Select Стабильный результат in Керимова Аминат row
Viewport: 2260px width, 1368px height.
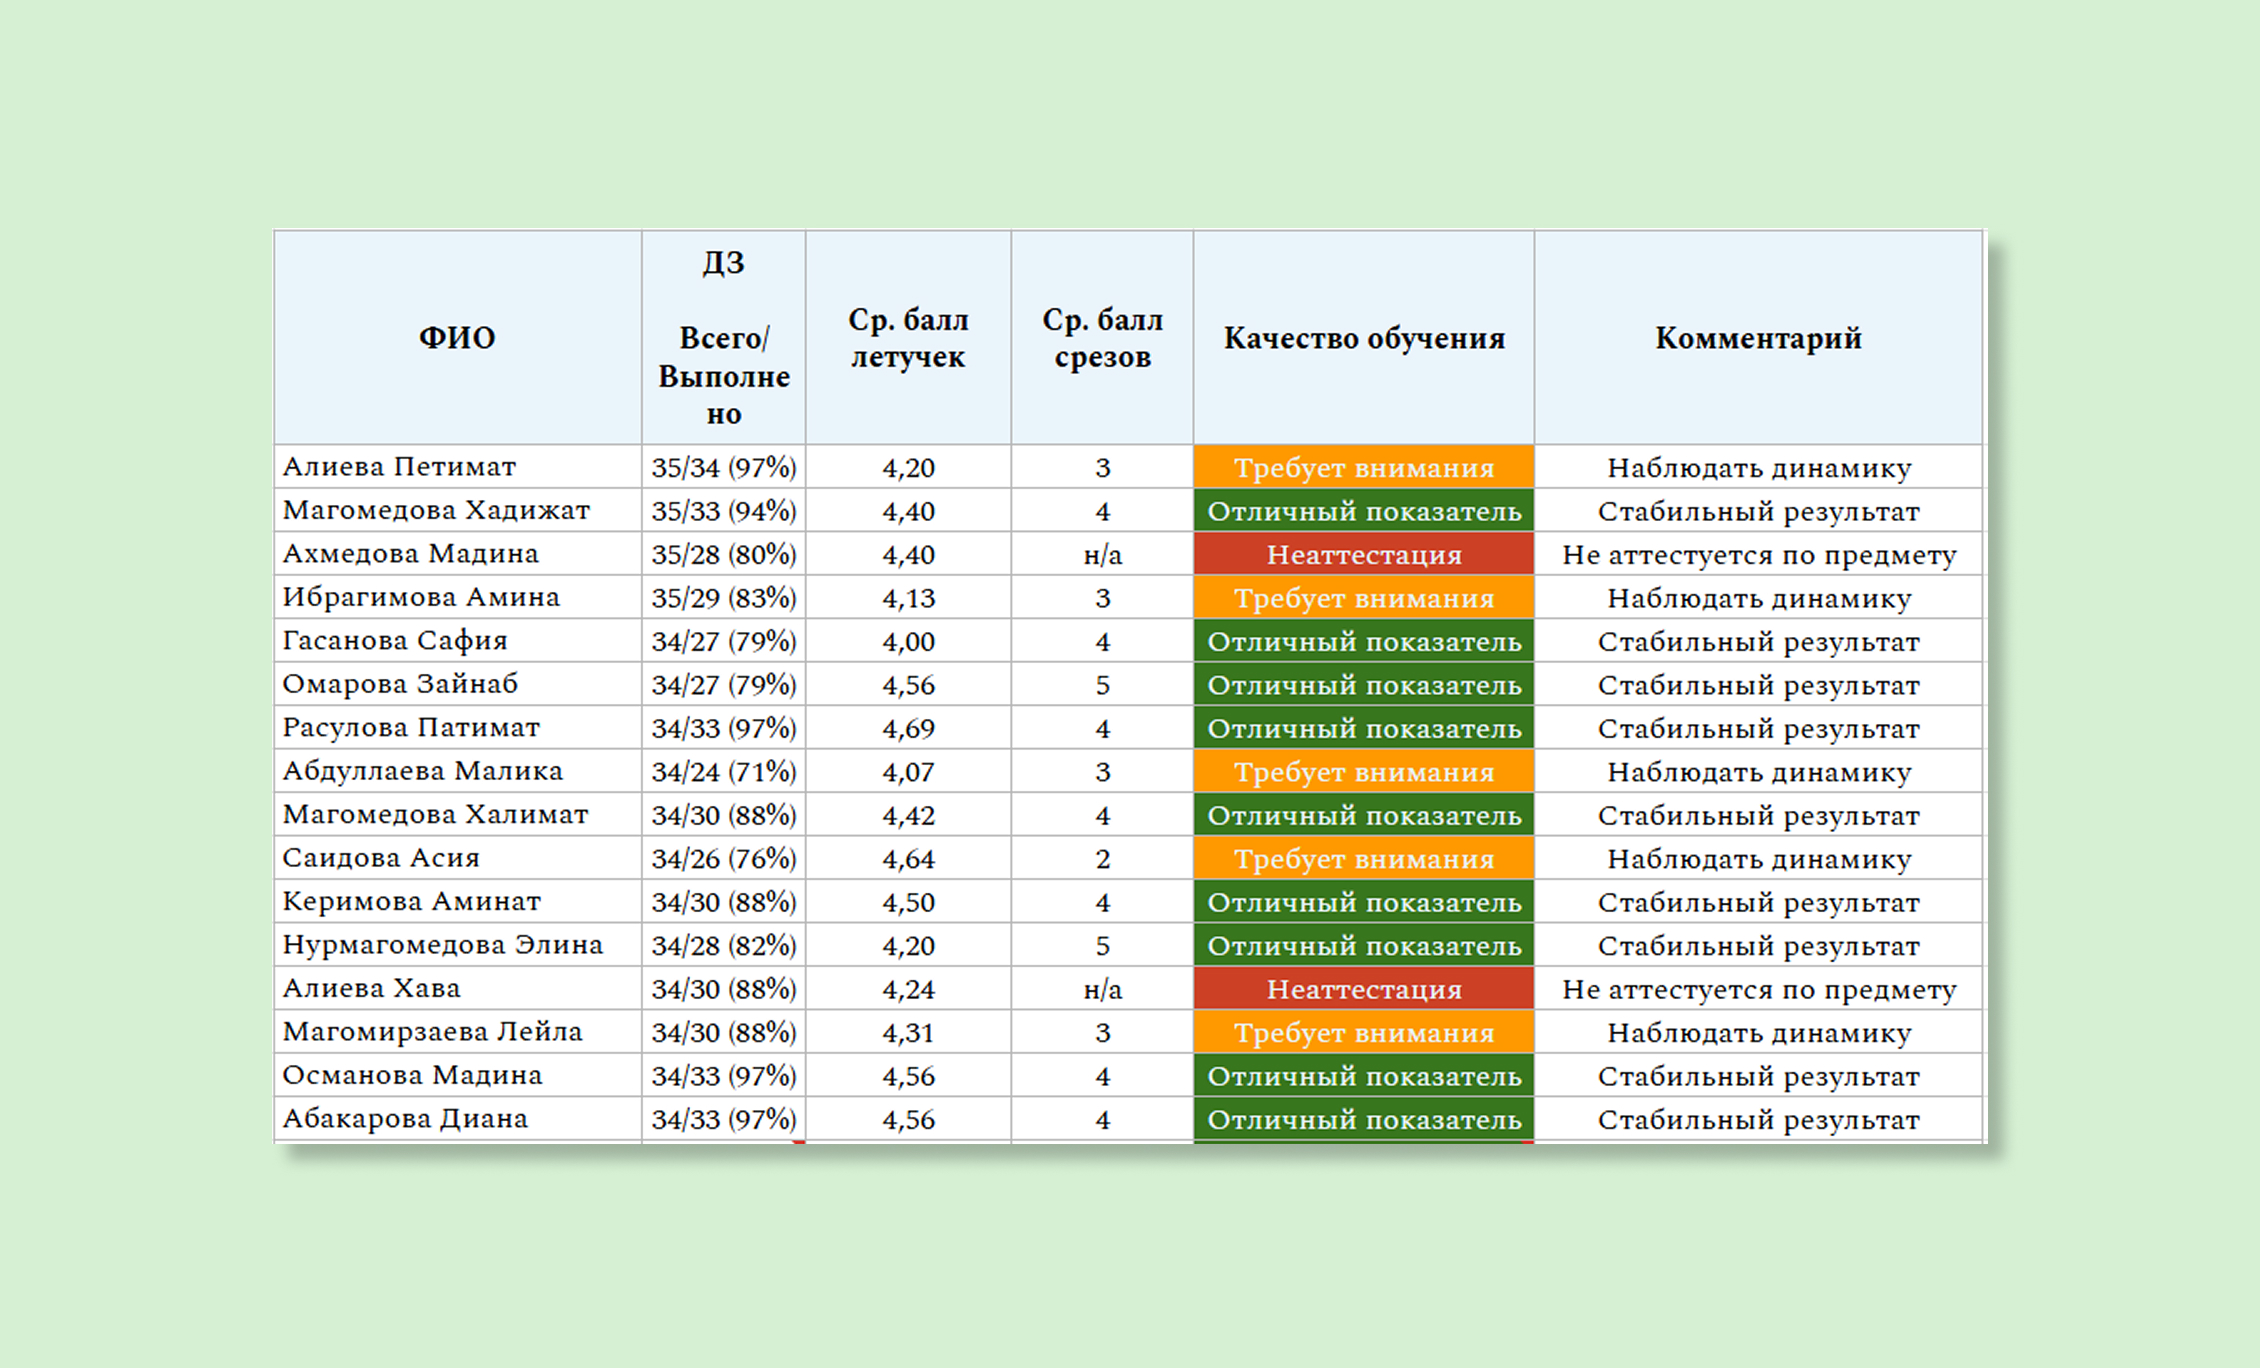tap(1759, 902)
